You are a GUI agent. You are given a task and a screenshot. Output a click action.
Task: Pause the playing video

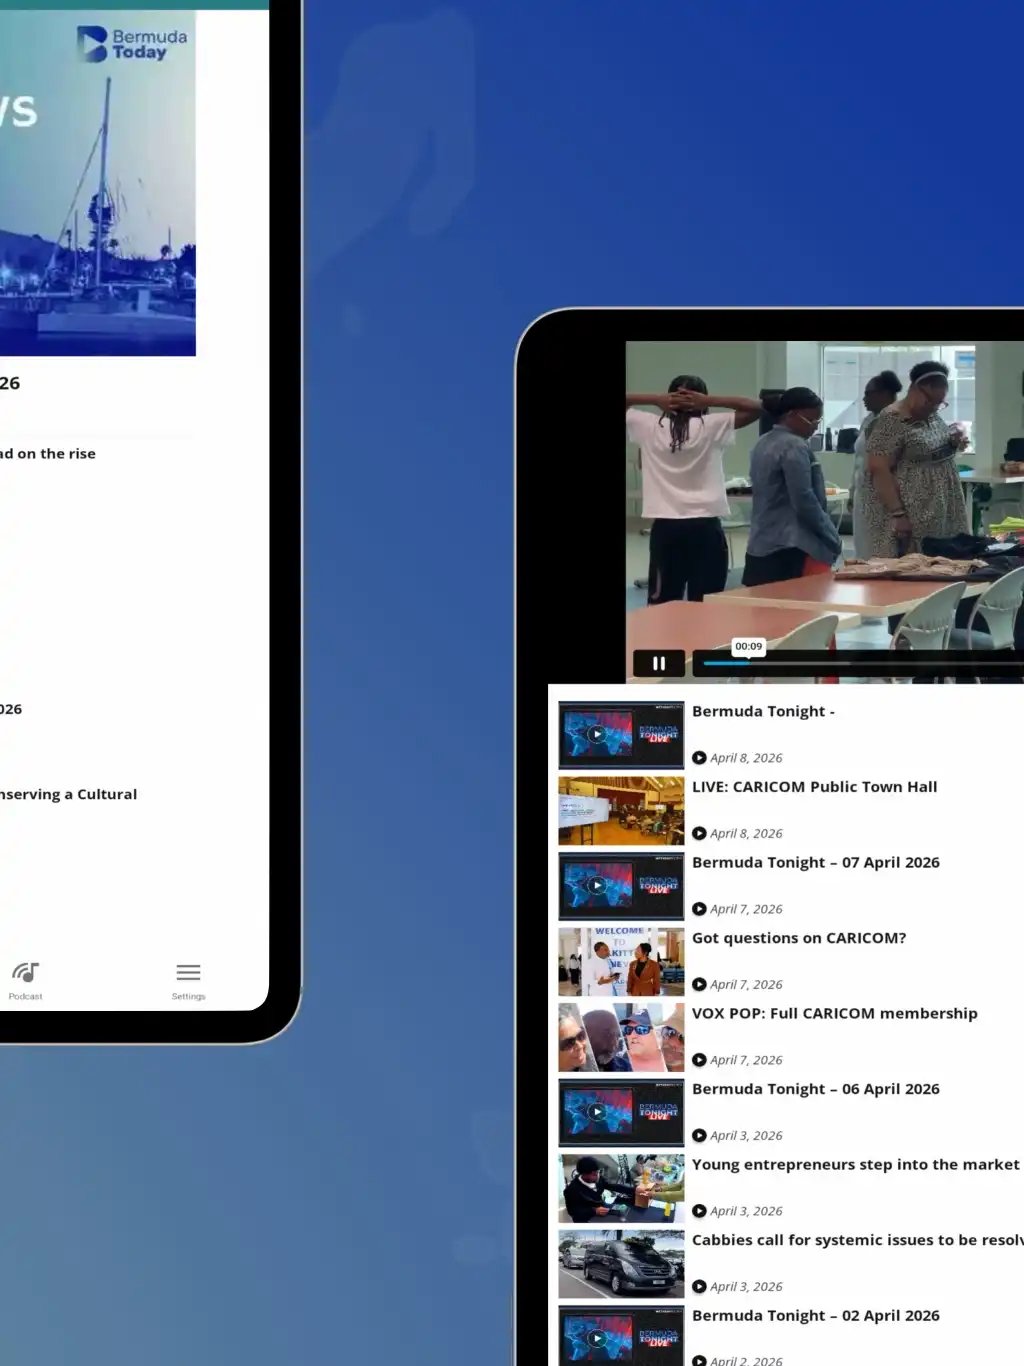[x=659, y=663]
